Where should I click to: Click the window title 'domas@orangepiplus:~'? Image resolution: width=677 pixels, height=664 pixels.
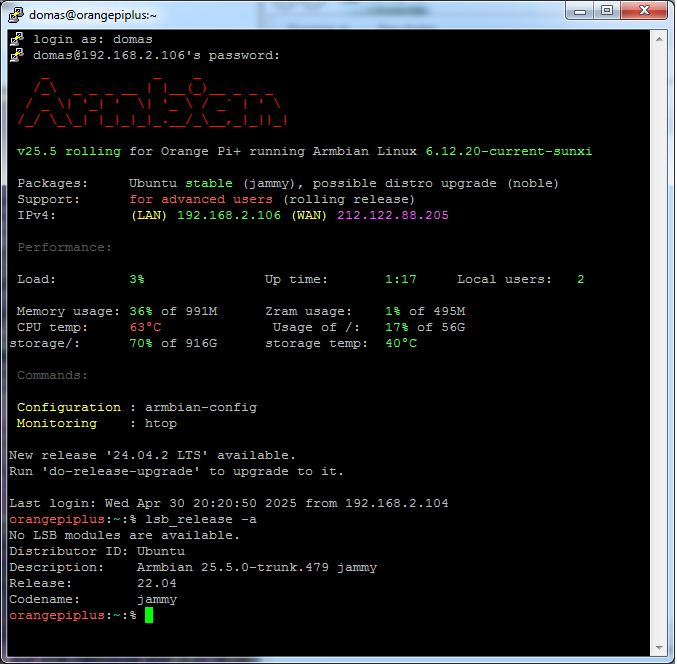coord(93,15)
